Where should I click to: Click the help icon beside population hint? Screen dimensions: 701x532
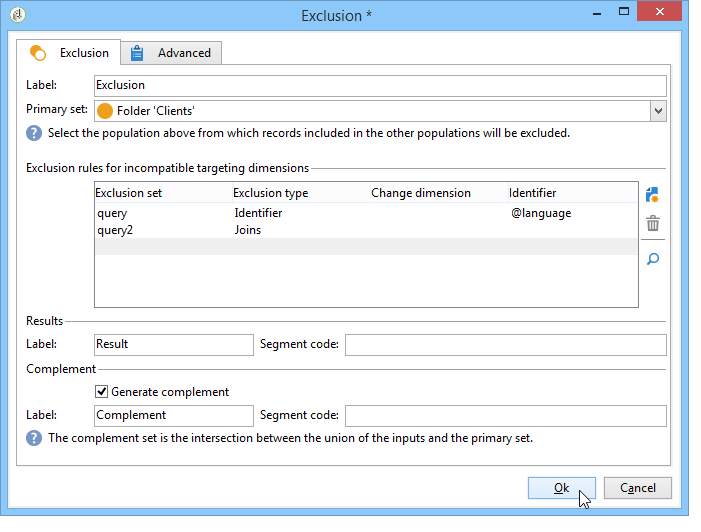click(34, 133)
